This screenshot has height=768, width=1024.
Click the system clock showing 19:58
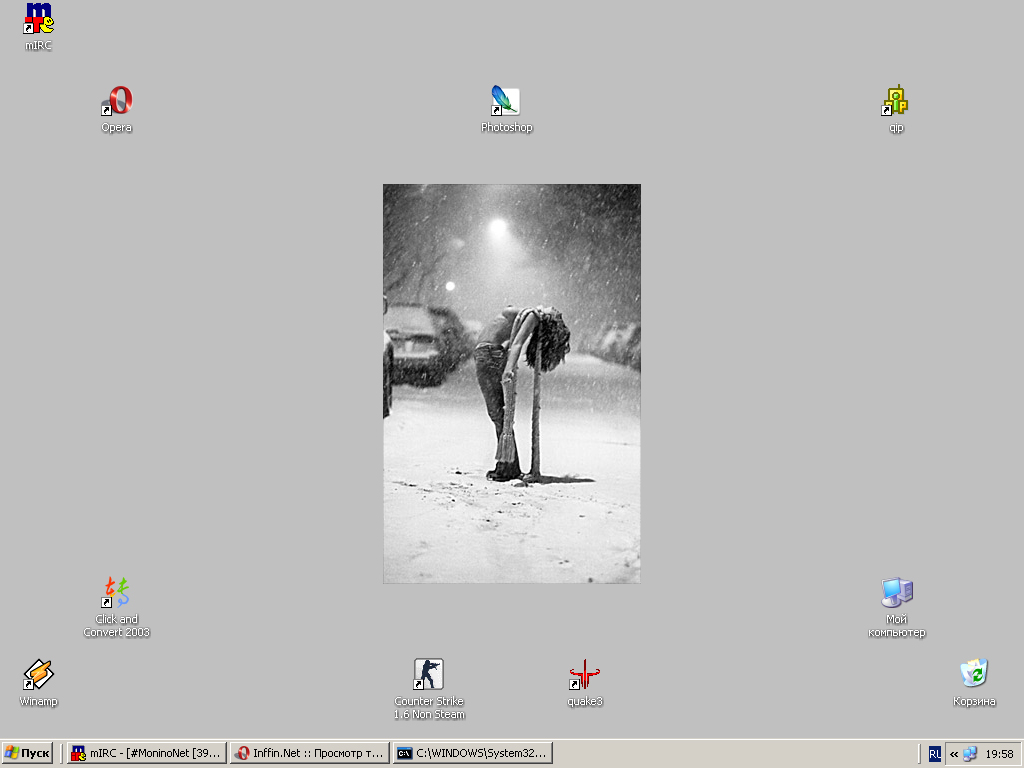tap(999, 754)
